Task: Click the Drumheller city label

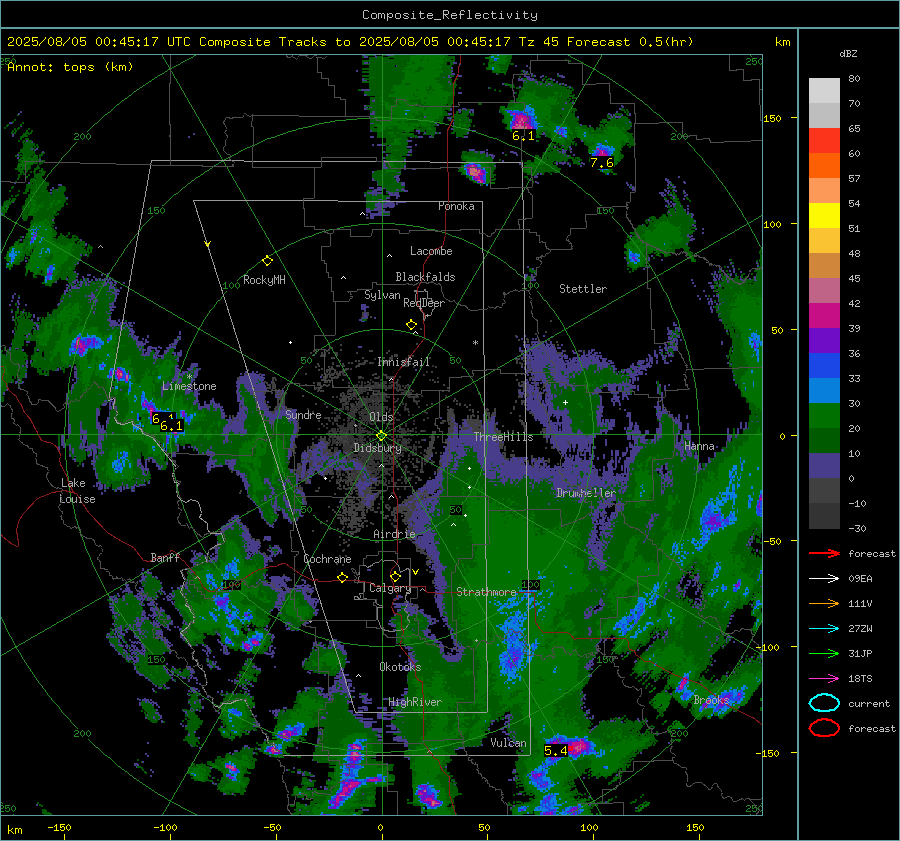Action: (x=586, y=493)
